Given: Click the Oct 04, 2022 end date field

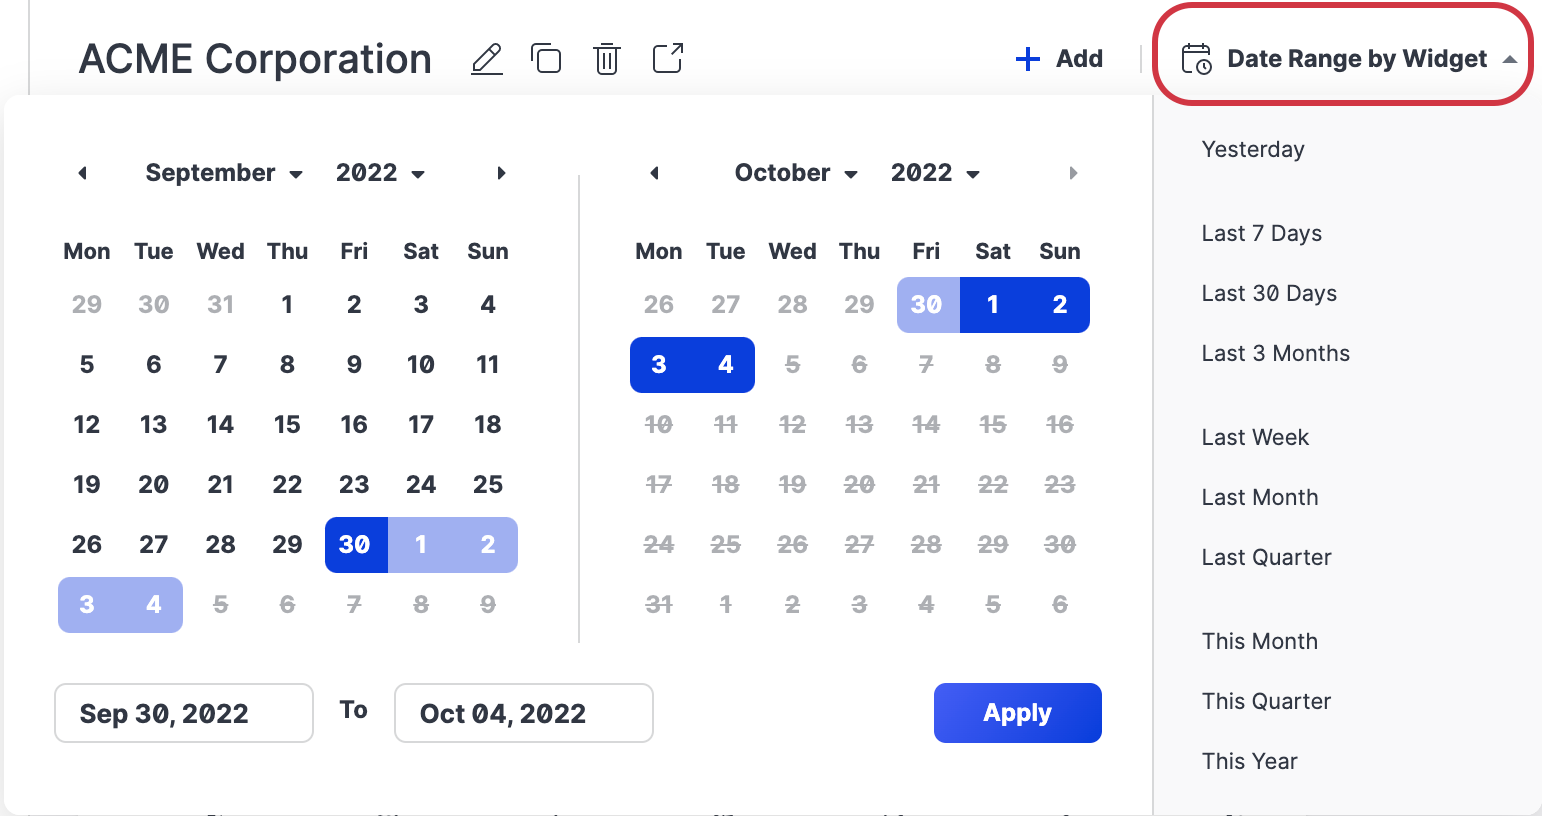Looking at the screenshot, I should pyautogui.click(x=524, y=713).
